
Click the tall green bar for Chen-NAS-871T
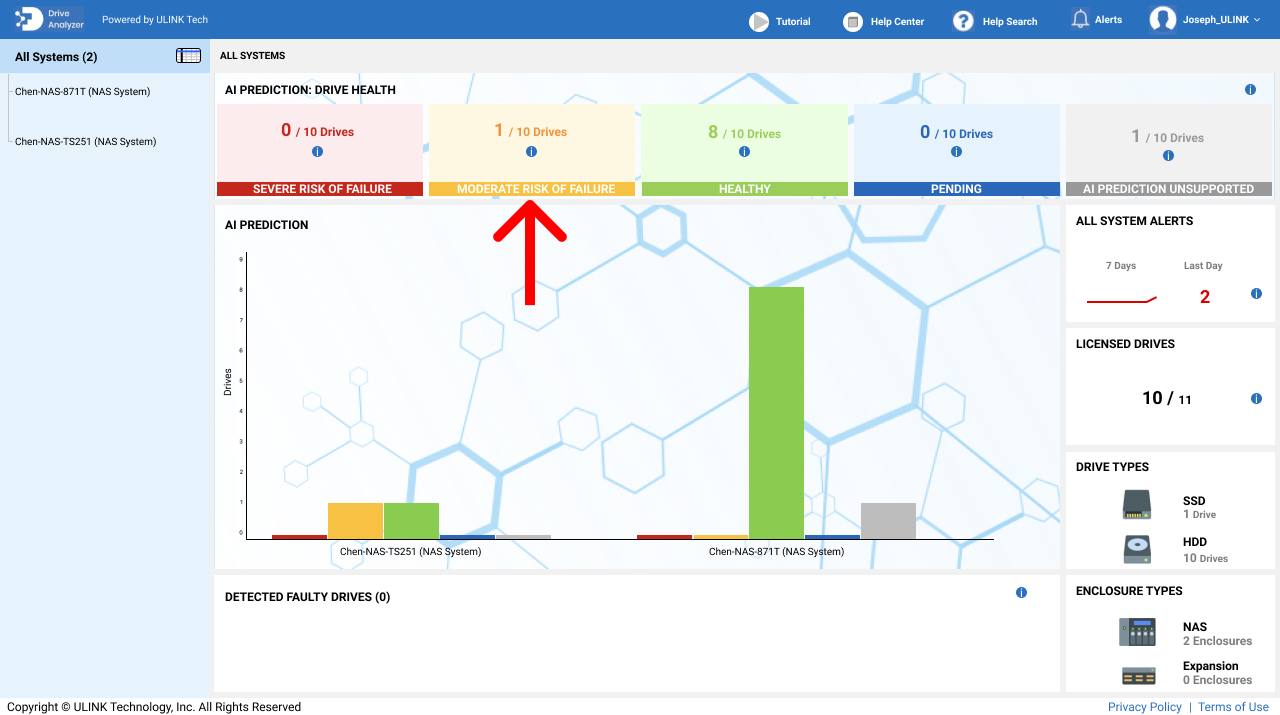[x=776, y=412]
